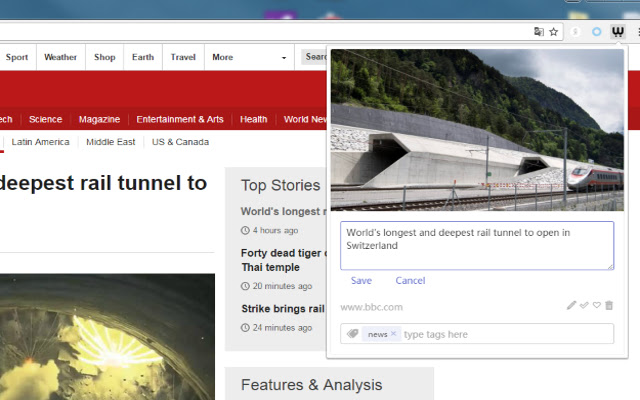Open the Sport section

[x=17, y=57]
